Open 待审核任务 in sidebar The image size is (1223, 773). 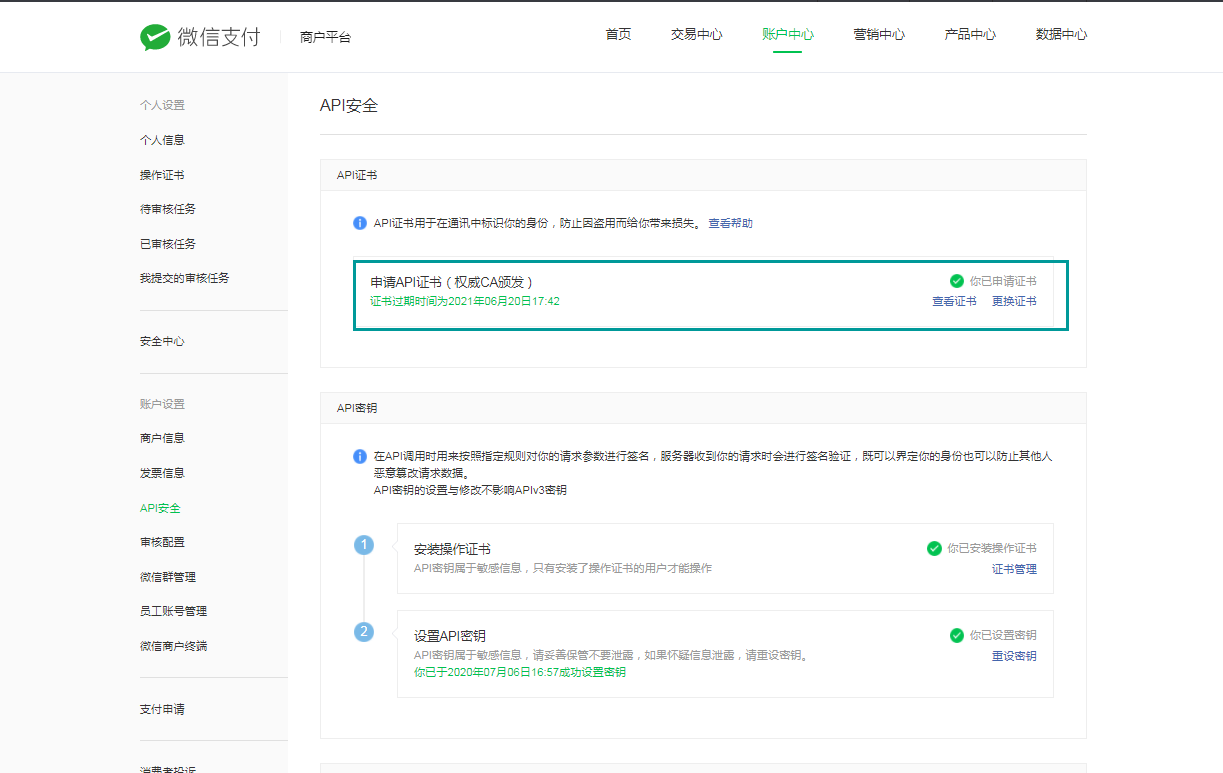click(x=168, y=209)
